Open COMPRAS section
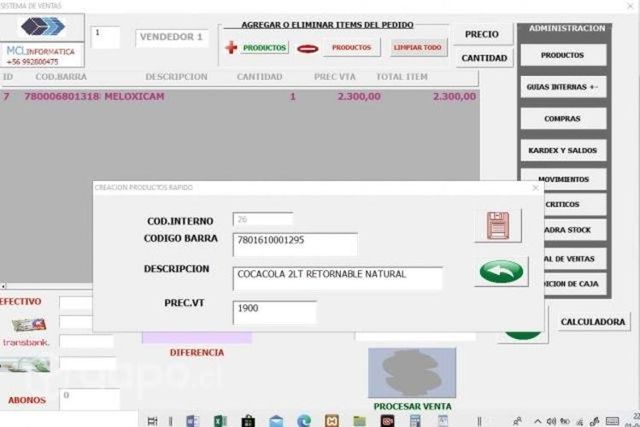The image size is (640, 427). point(563,119)
